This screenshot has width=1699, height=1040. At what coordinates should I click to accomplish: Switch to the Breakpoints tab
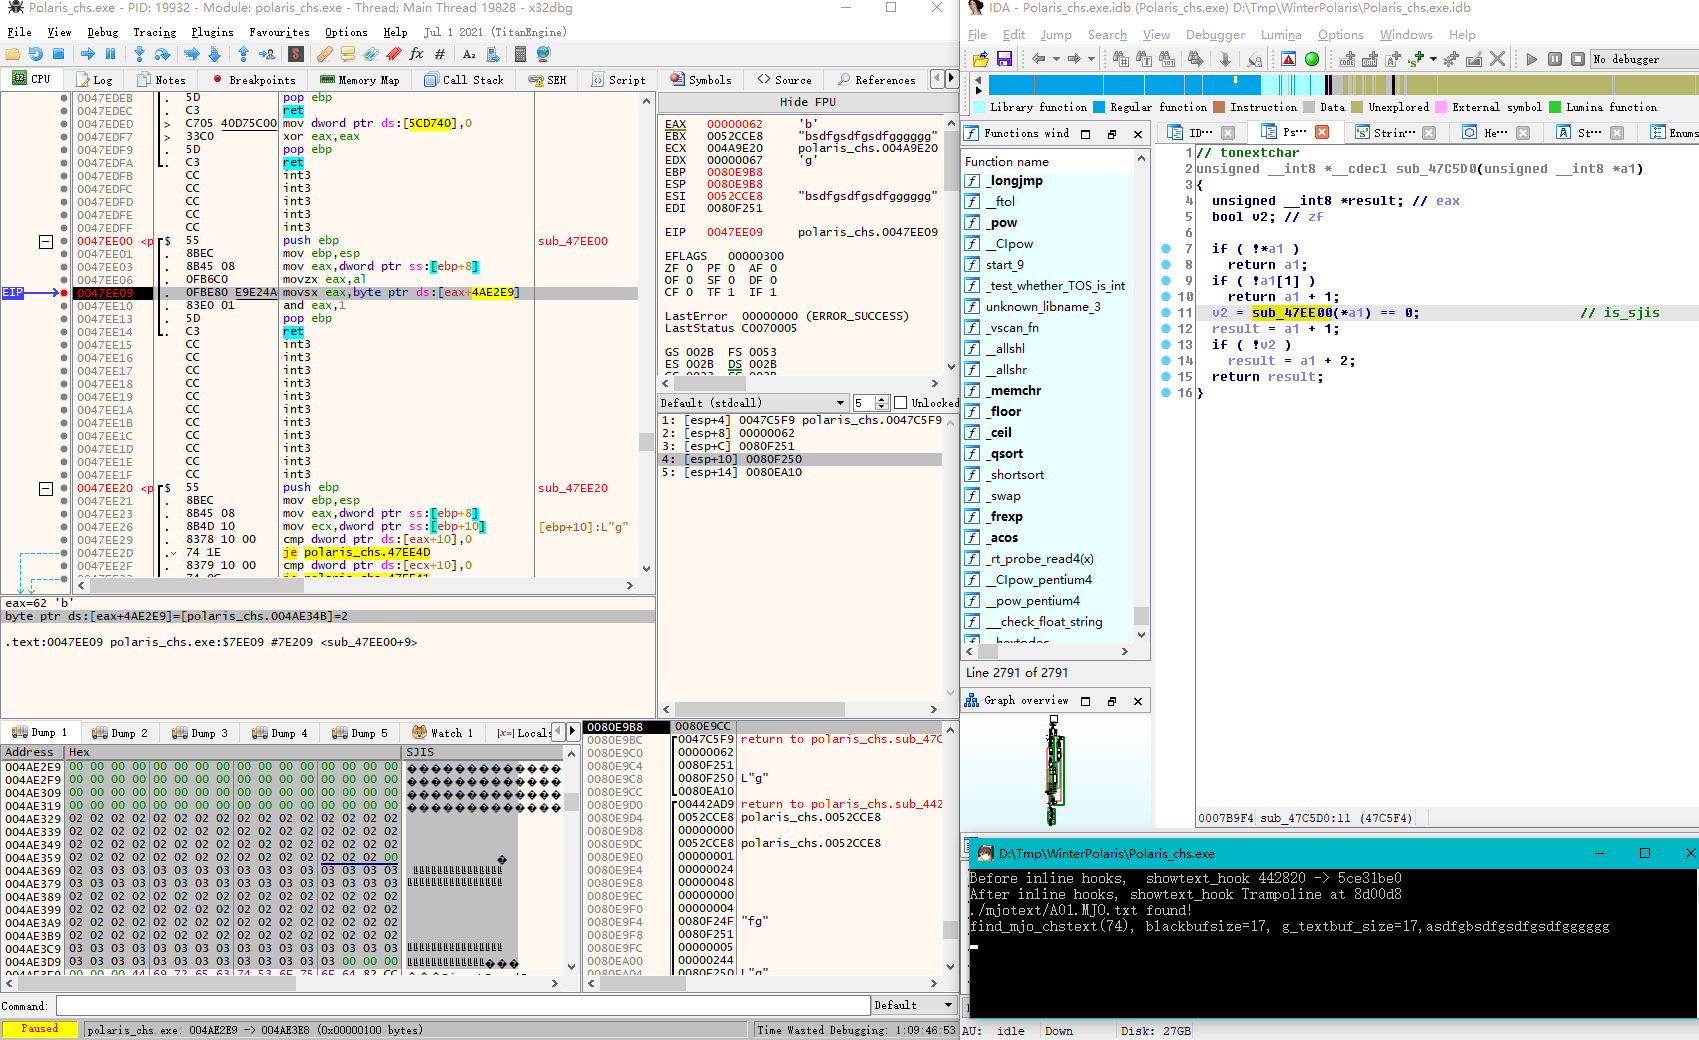[x=255, y=80]
